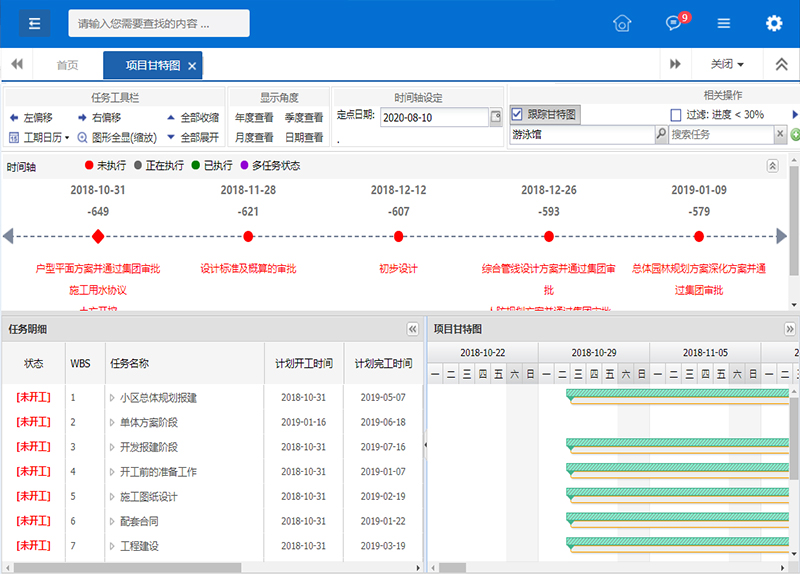Click 全部展开 expand all button
This screenshot has height=574, width=800.
coord(193,137)
